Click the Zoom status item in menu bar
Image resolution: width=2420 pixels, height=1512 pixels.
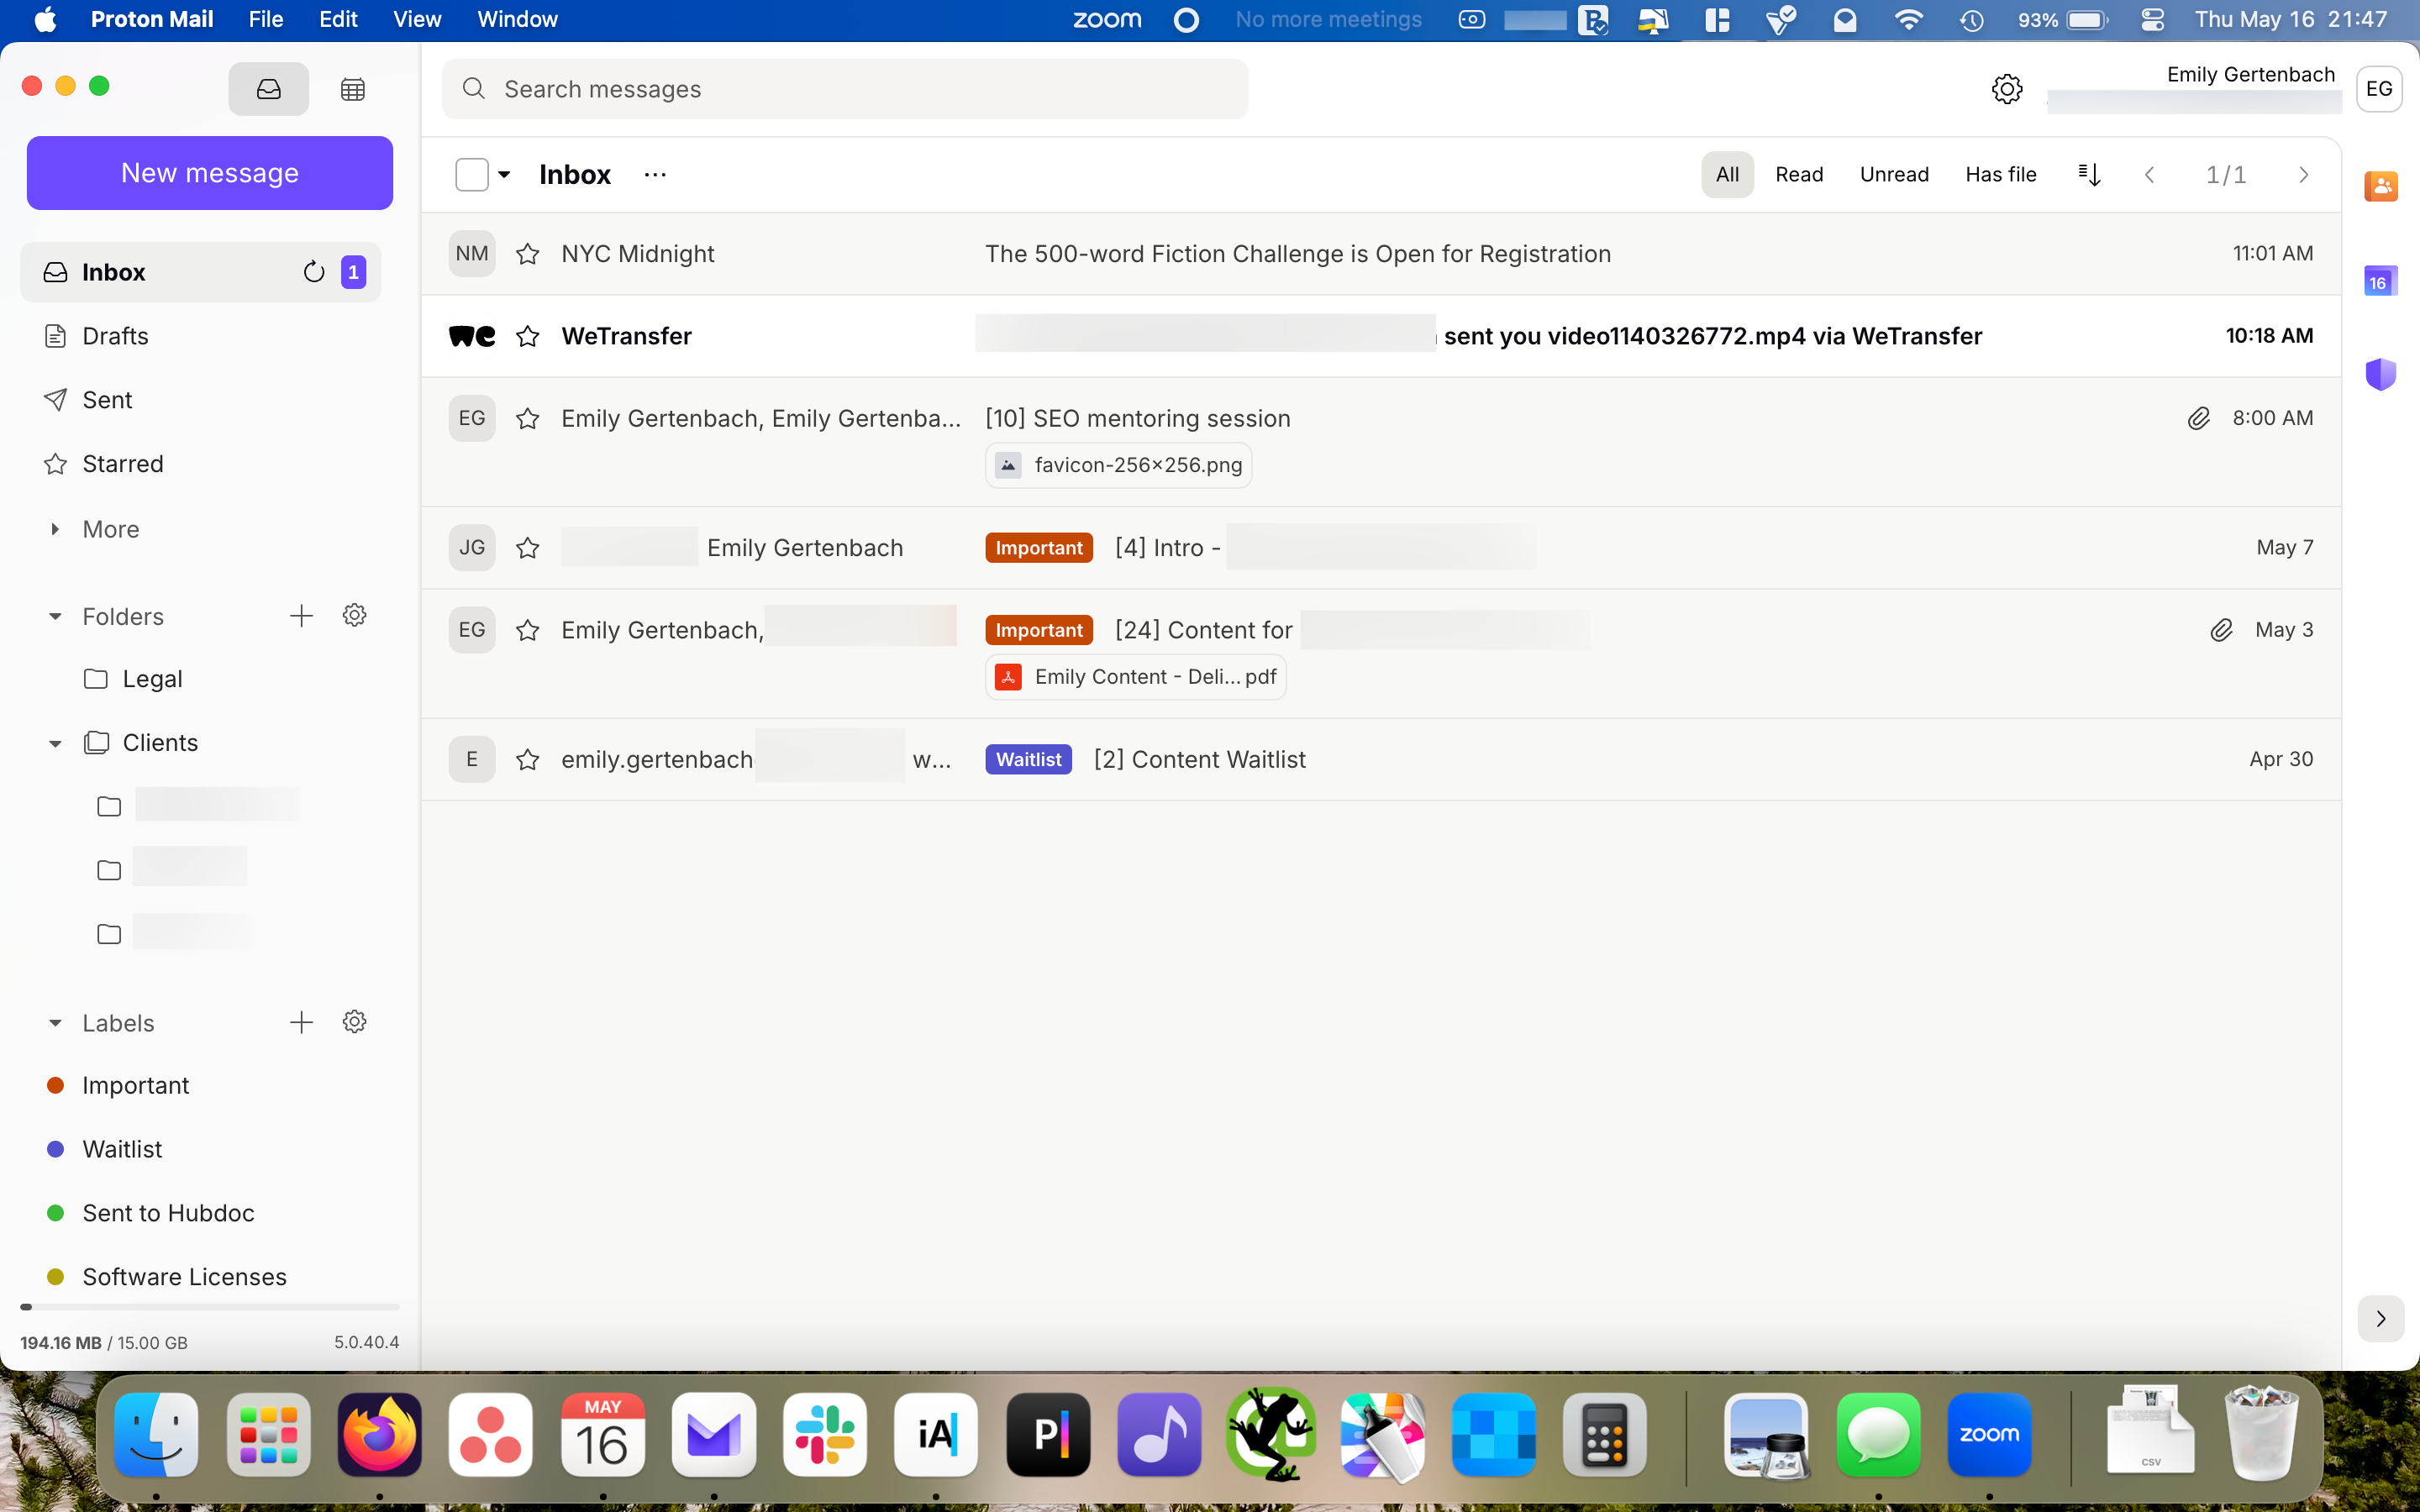coord(1107,20)
